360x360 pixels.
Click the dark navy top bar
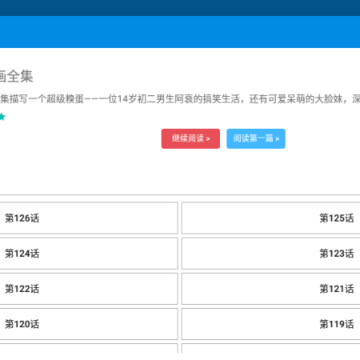coord(180,8)
